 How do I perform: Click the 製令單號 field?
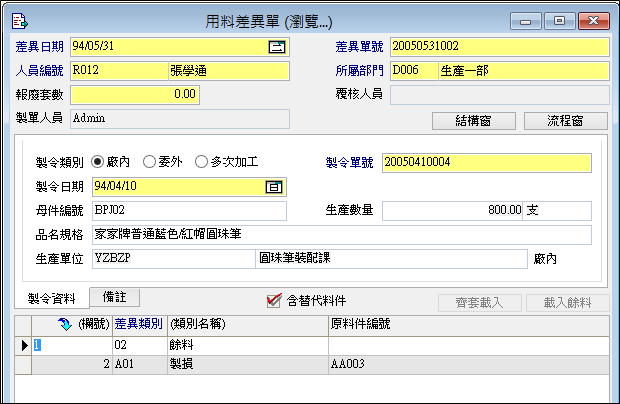[486, 162]
